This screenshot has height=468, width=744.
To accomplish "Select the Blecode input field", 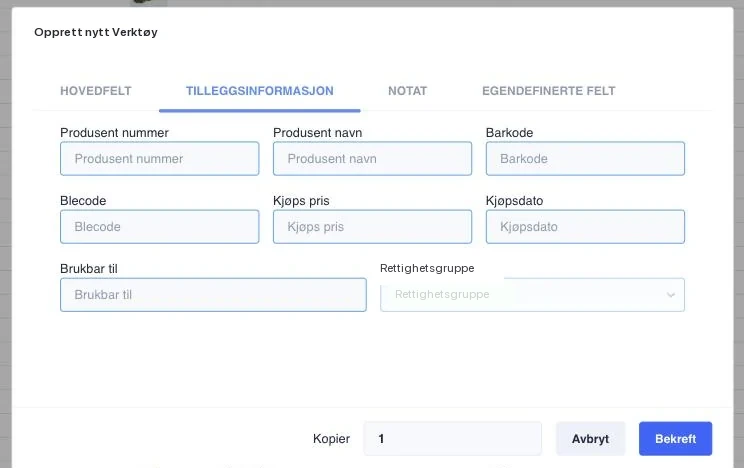I will click(x=159, y=227).
